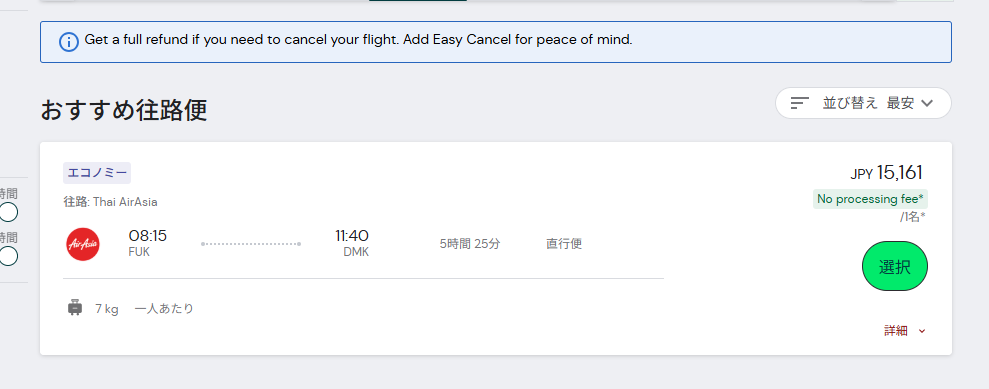Click the 一人あたり baggage allowance text

click(x=164, y=308)
